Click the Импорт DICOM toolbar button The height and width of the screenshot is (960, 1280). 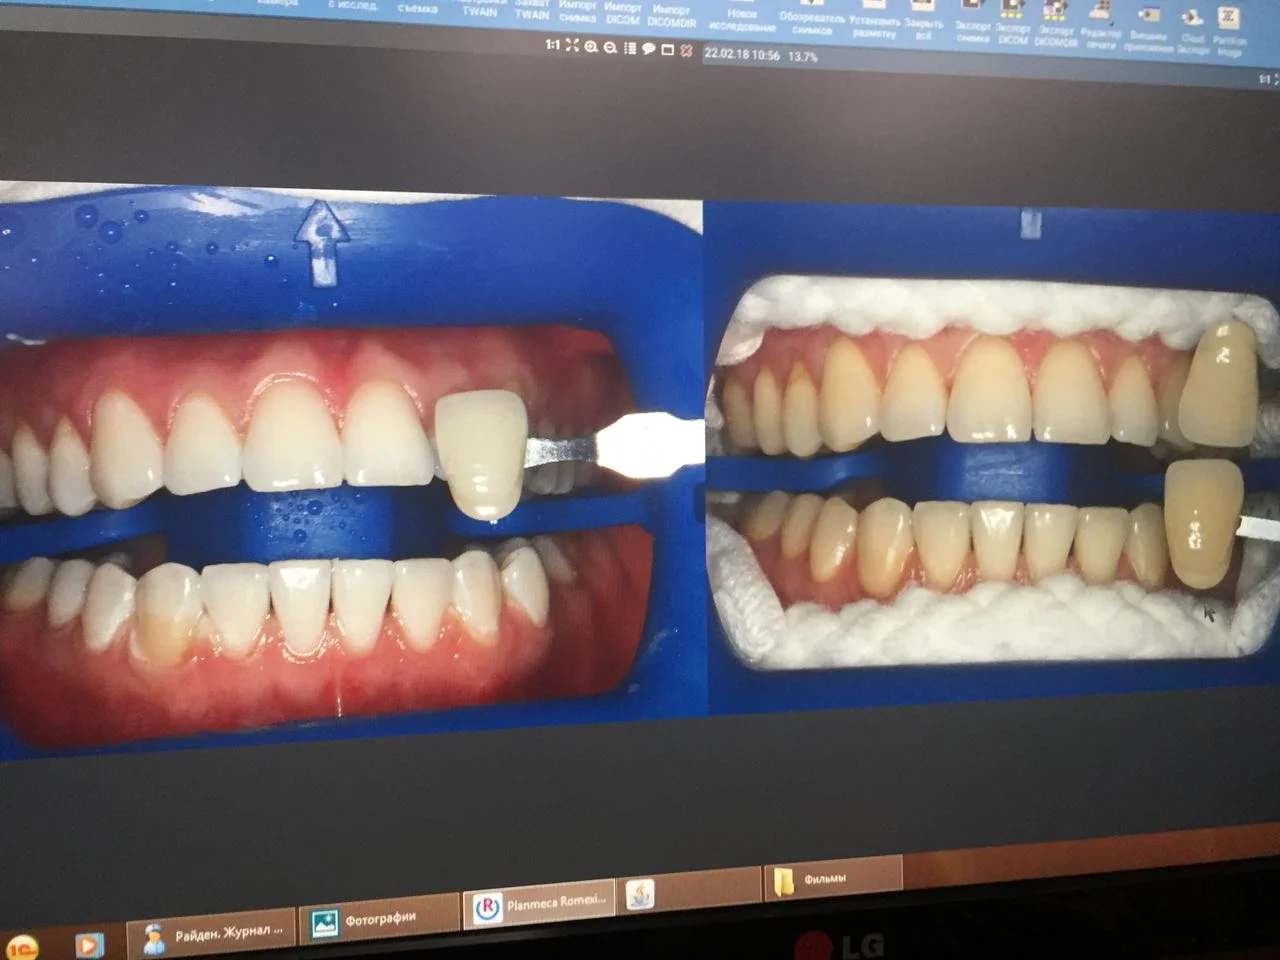point(623,13)
